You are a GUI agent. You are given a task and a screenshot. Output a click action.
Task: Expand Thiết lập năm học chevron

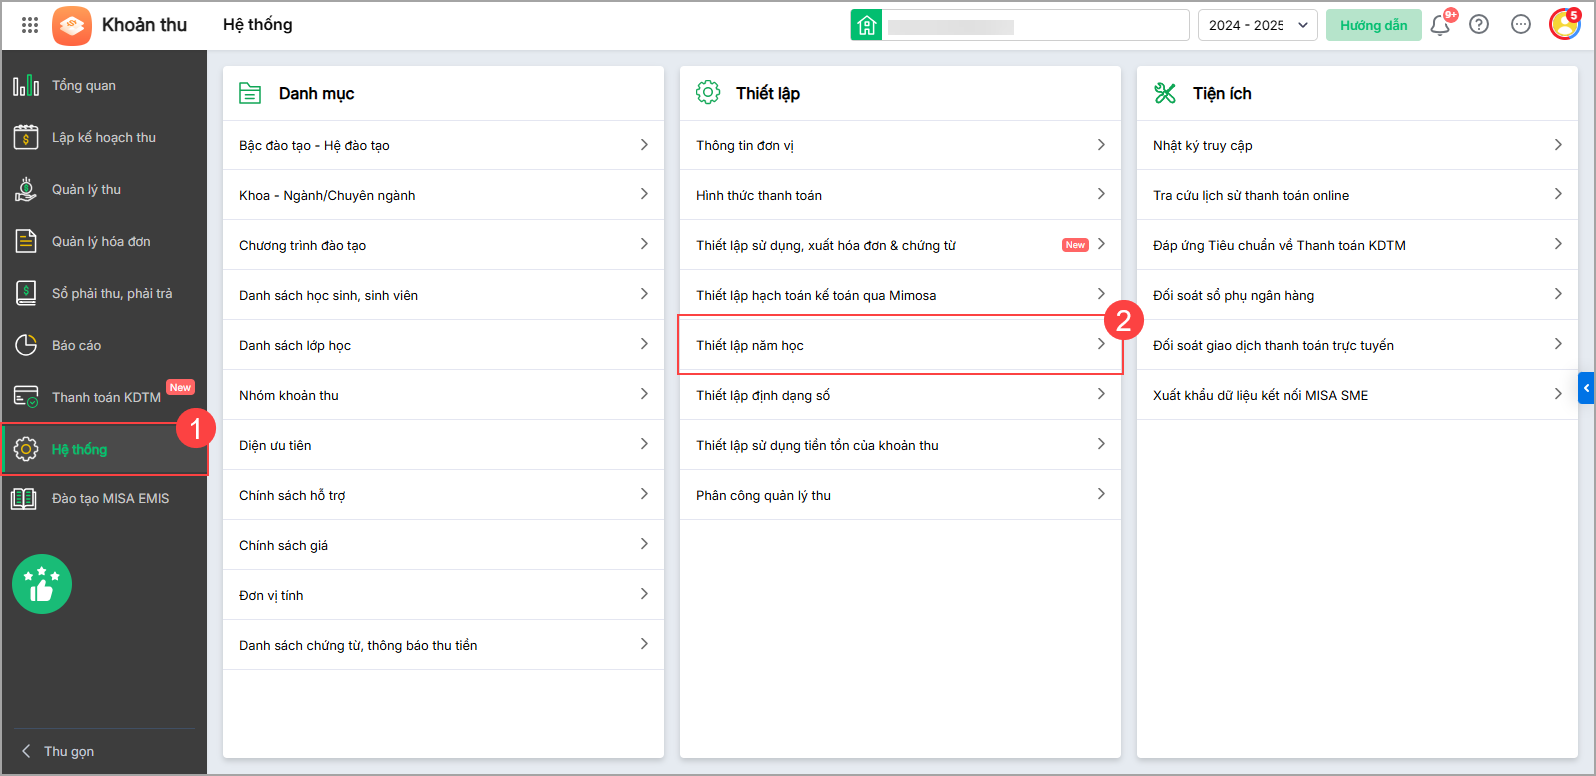pyautogui.click(x=1101, y=344)
